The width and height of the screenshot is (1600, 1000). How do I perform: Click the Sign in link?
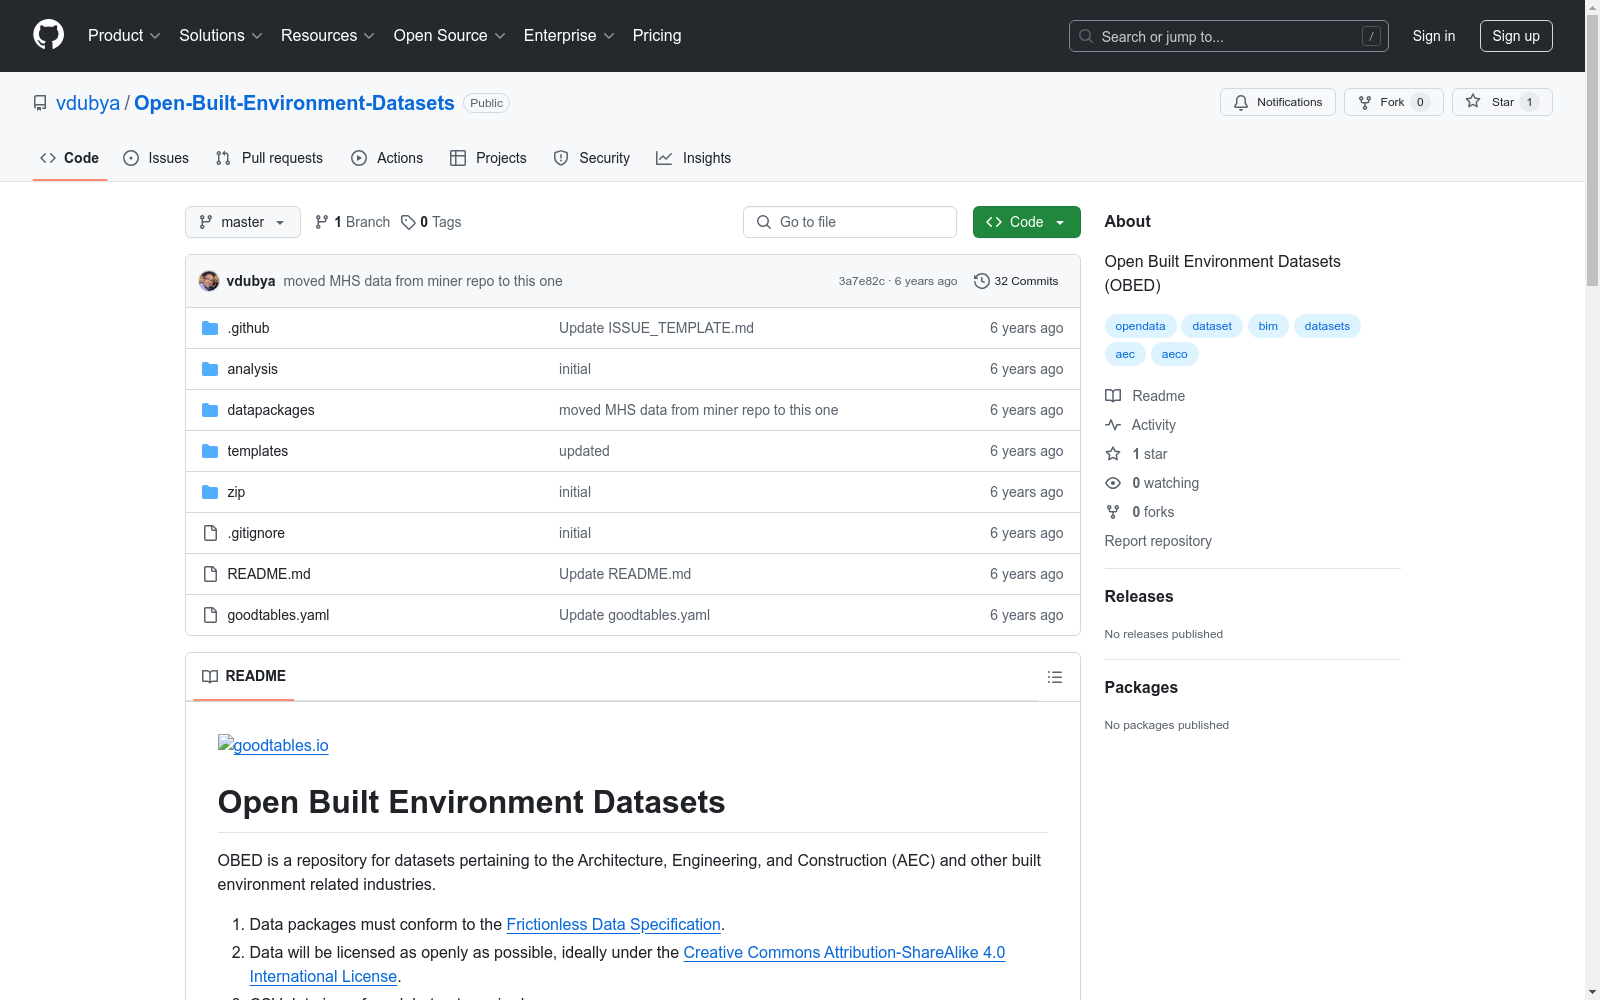[1434, 36]
